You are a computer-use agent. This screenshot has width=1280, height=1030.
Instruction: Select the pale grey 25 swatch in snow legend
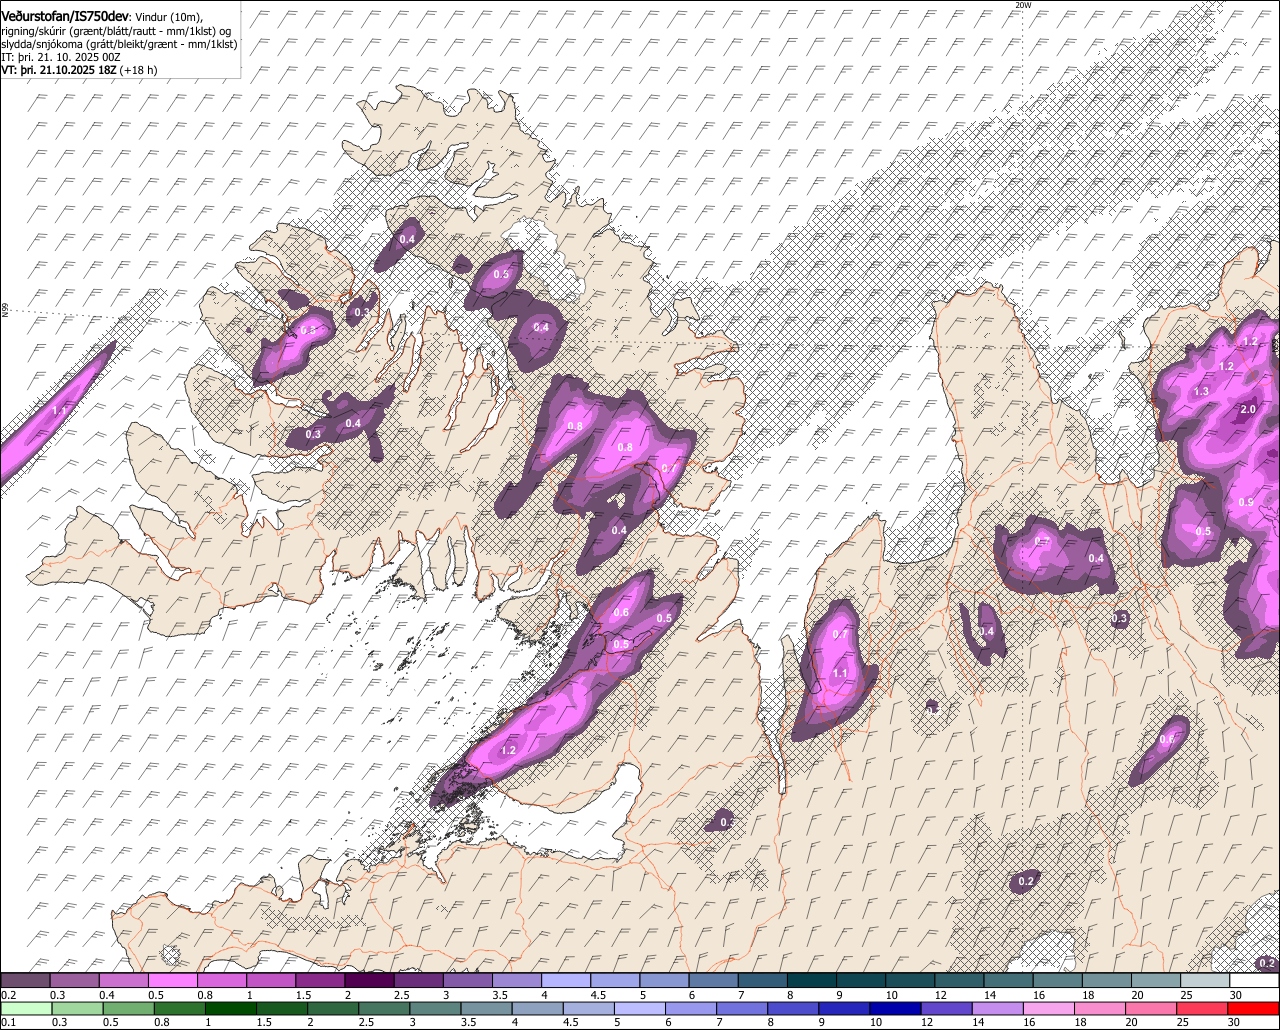pos(1205,980)
